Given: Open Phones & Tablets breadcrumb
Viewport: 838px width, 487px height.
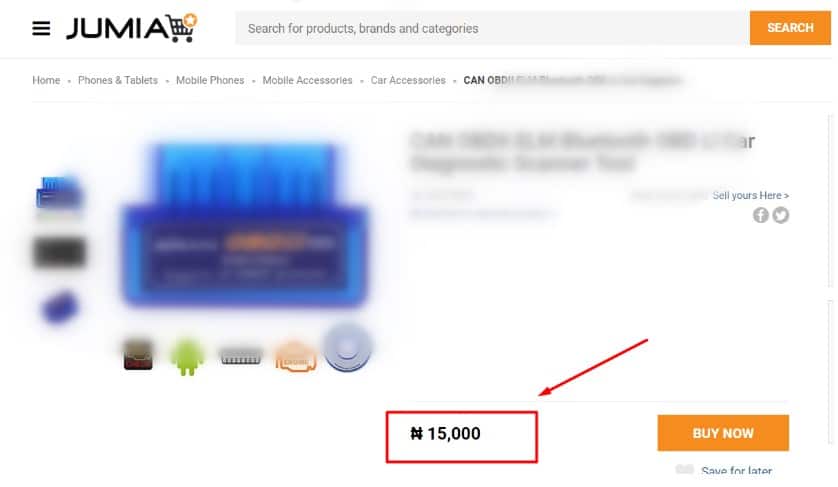Looking at the screenshot, I should pyautogui.click(x=118, y=80).
